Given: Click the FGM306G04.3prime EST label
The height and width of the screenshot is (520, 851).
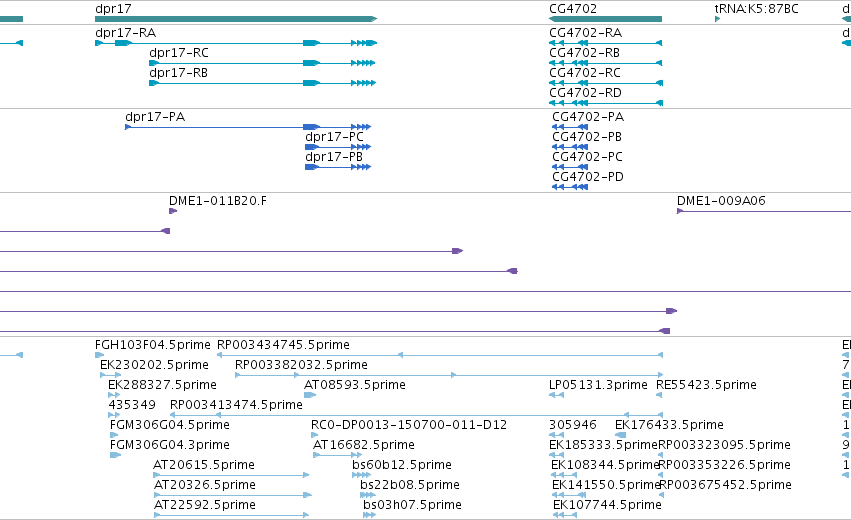Looking at the screenshot, I should [169, 445].
